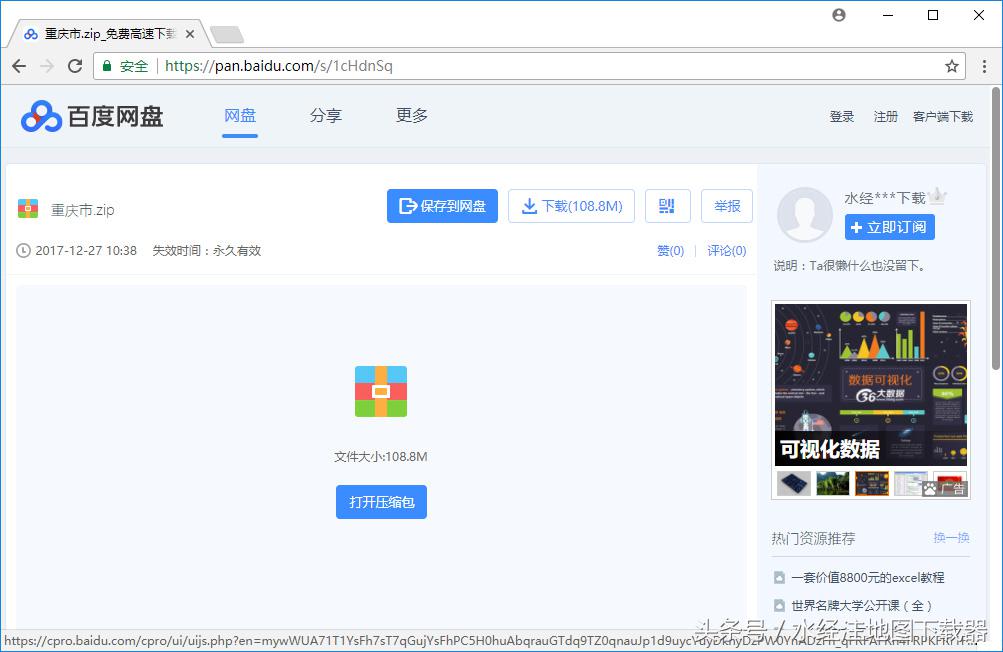Click the 可视化数据 advertisement thumbnail

870,385
